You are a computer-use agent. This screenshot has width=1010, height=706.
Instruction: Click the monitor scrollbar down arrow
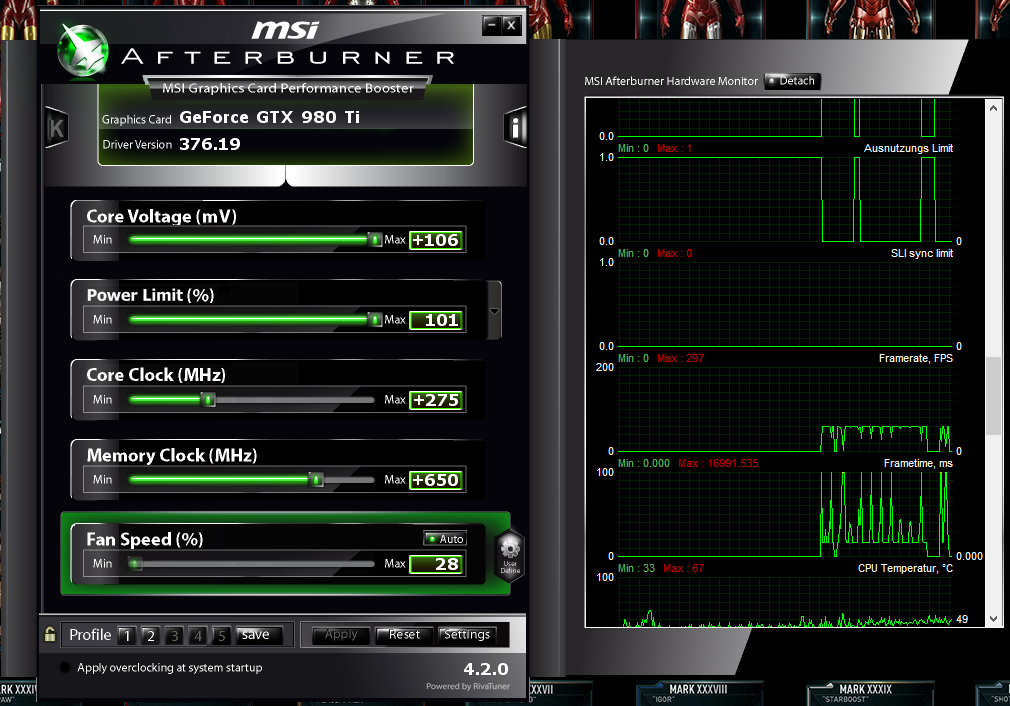(x=993, y=619)
